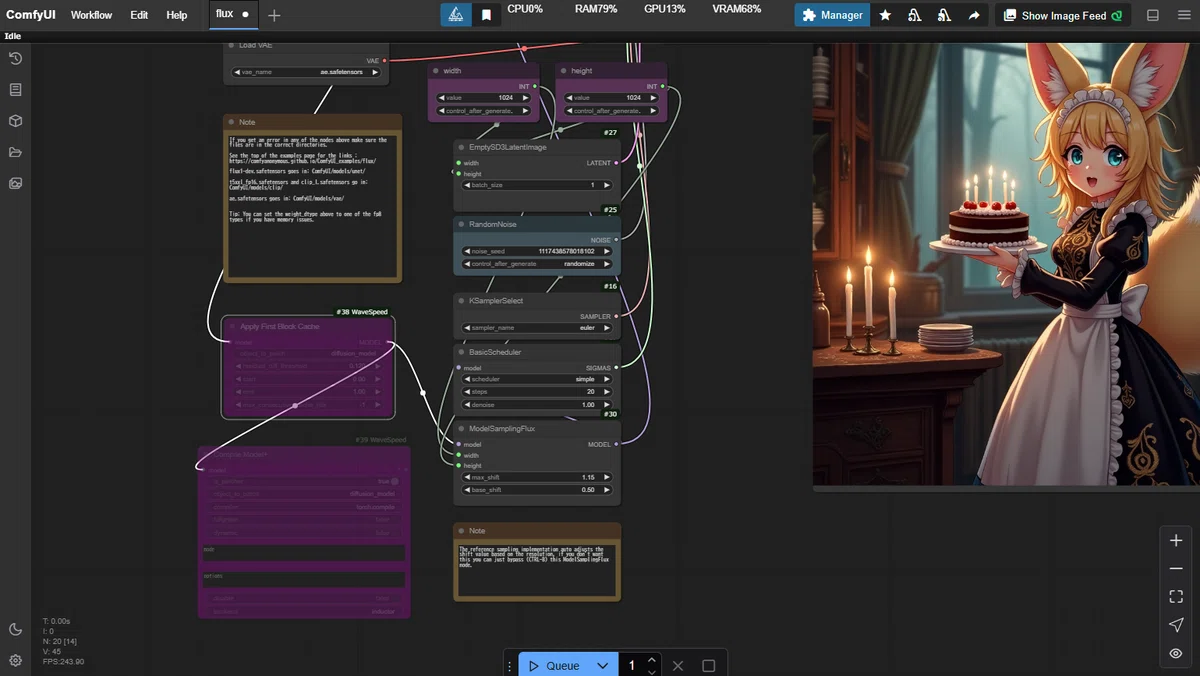Collapse the ModelSamplingFlux node via its dot
Screen dimensions: 1200x676
click(x=461, y=428)
